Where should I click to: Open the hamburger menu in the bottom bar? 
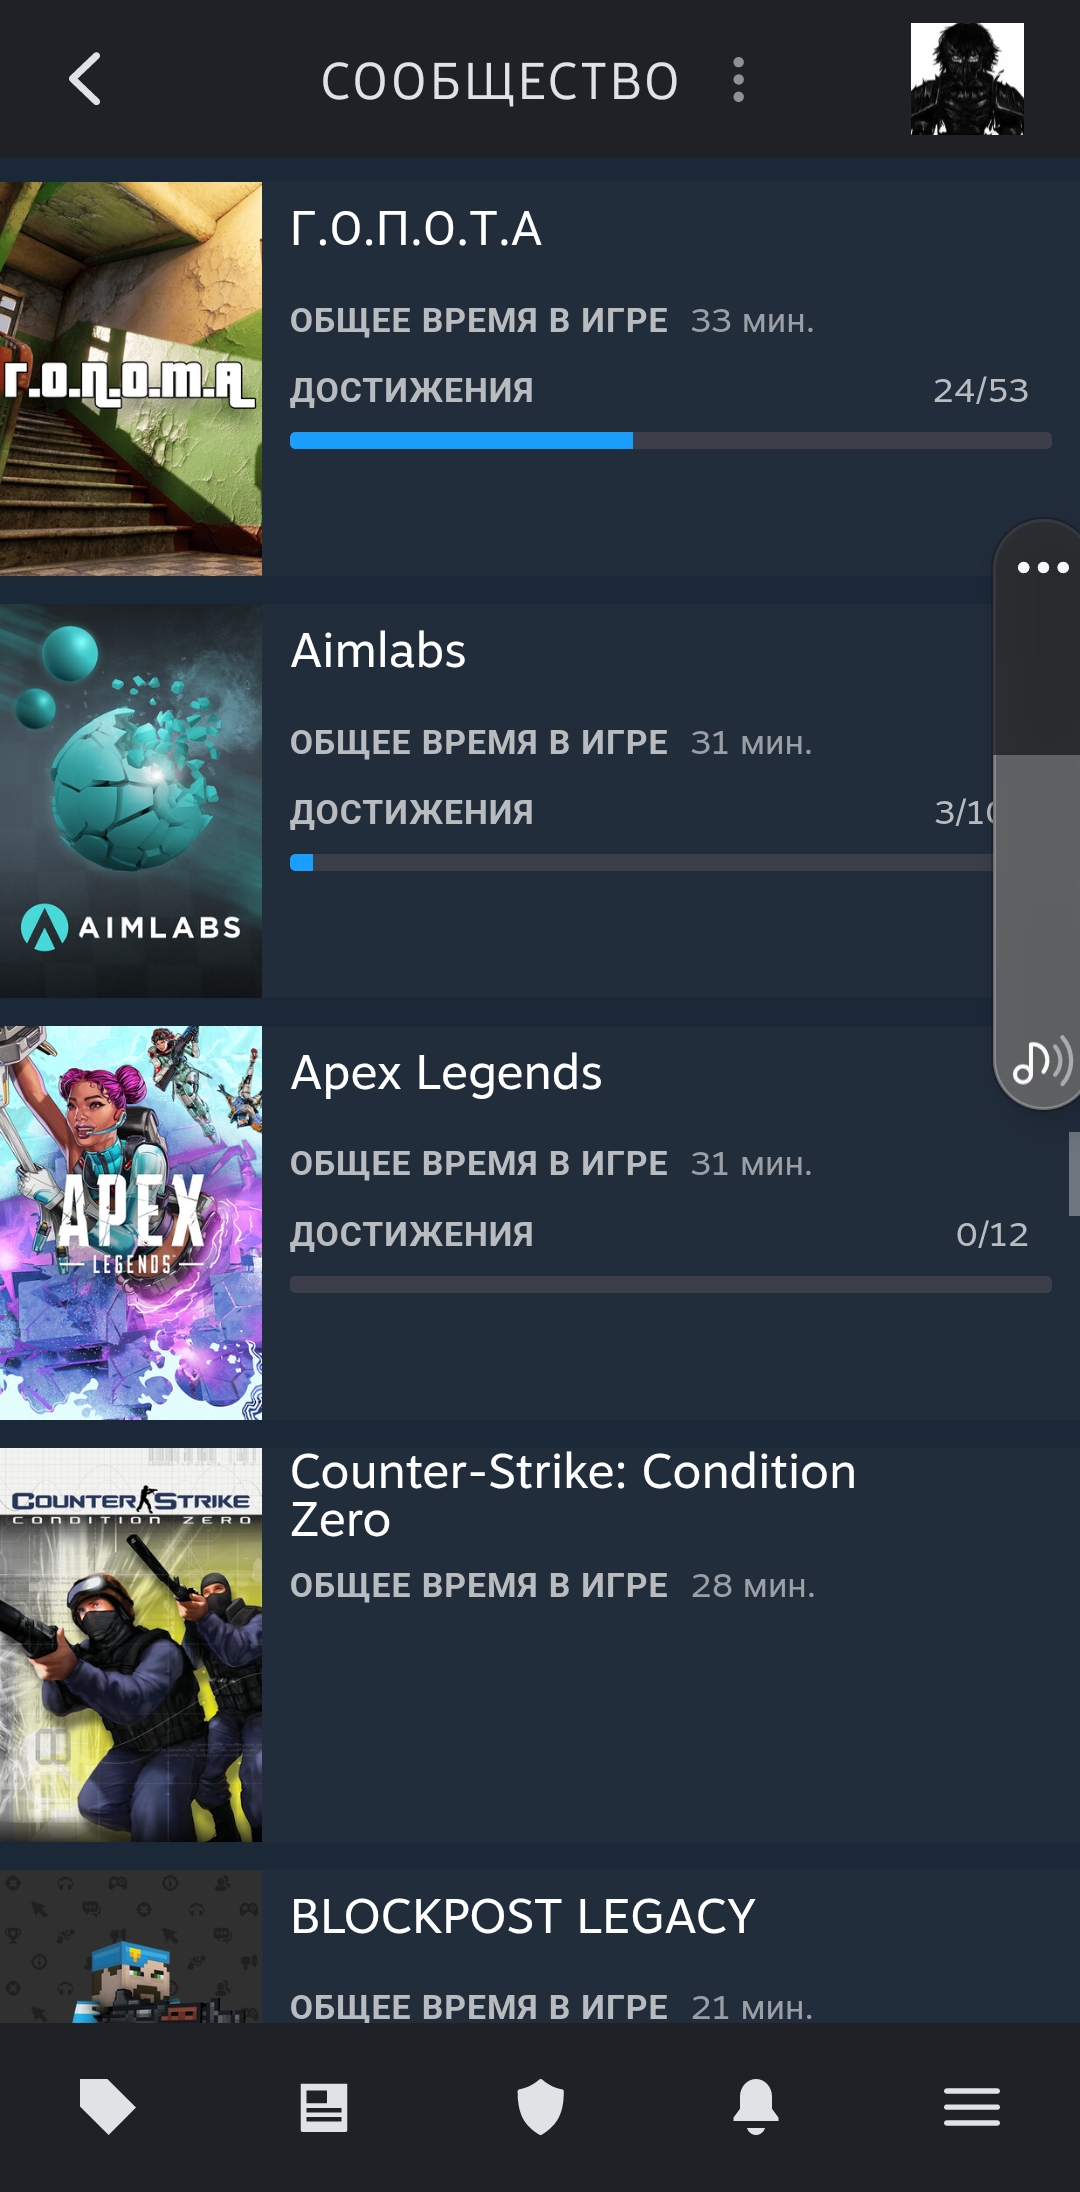pos(972,2107)
